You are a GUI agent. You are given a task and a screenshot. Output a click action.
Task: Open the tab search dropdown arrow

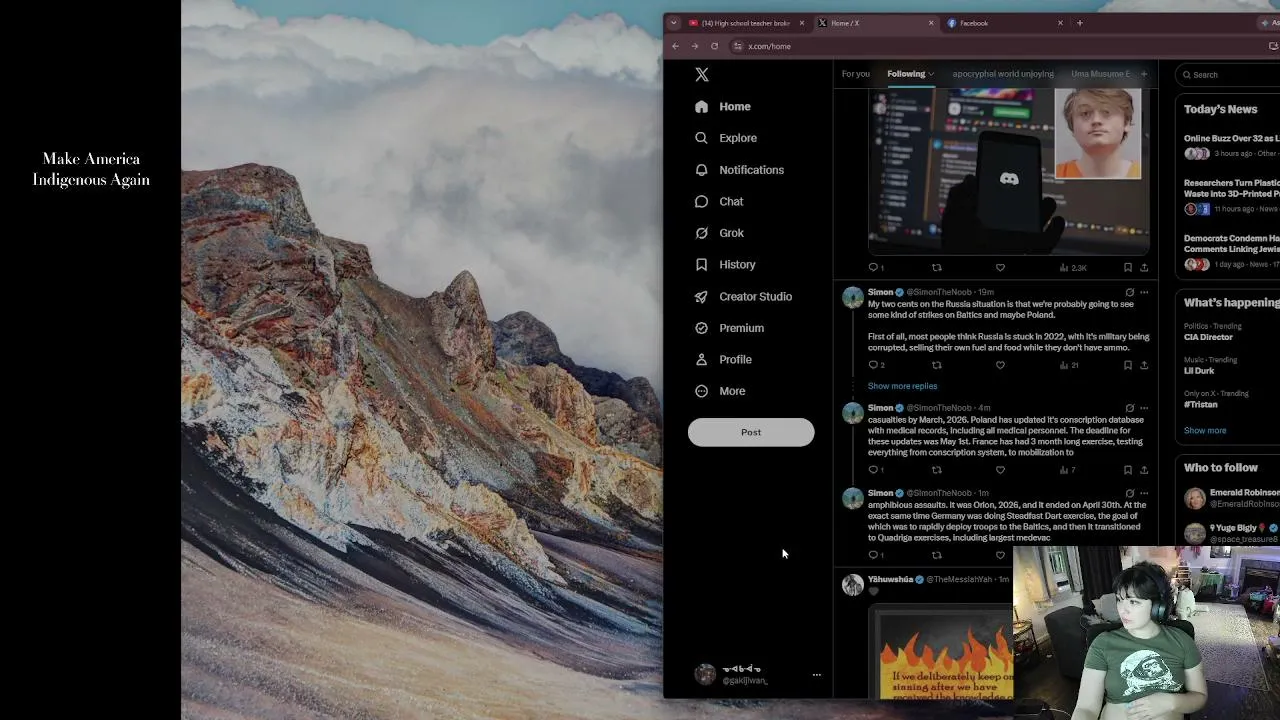pos(674,23)
